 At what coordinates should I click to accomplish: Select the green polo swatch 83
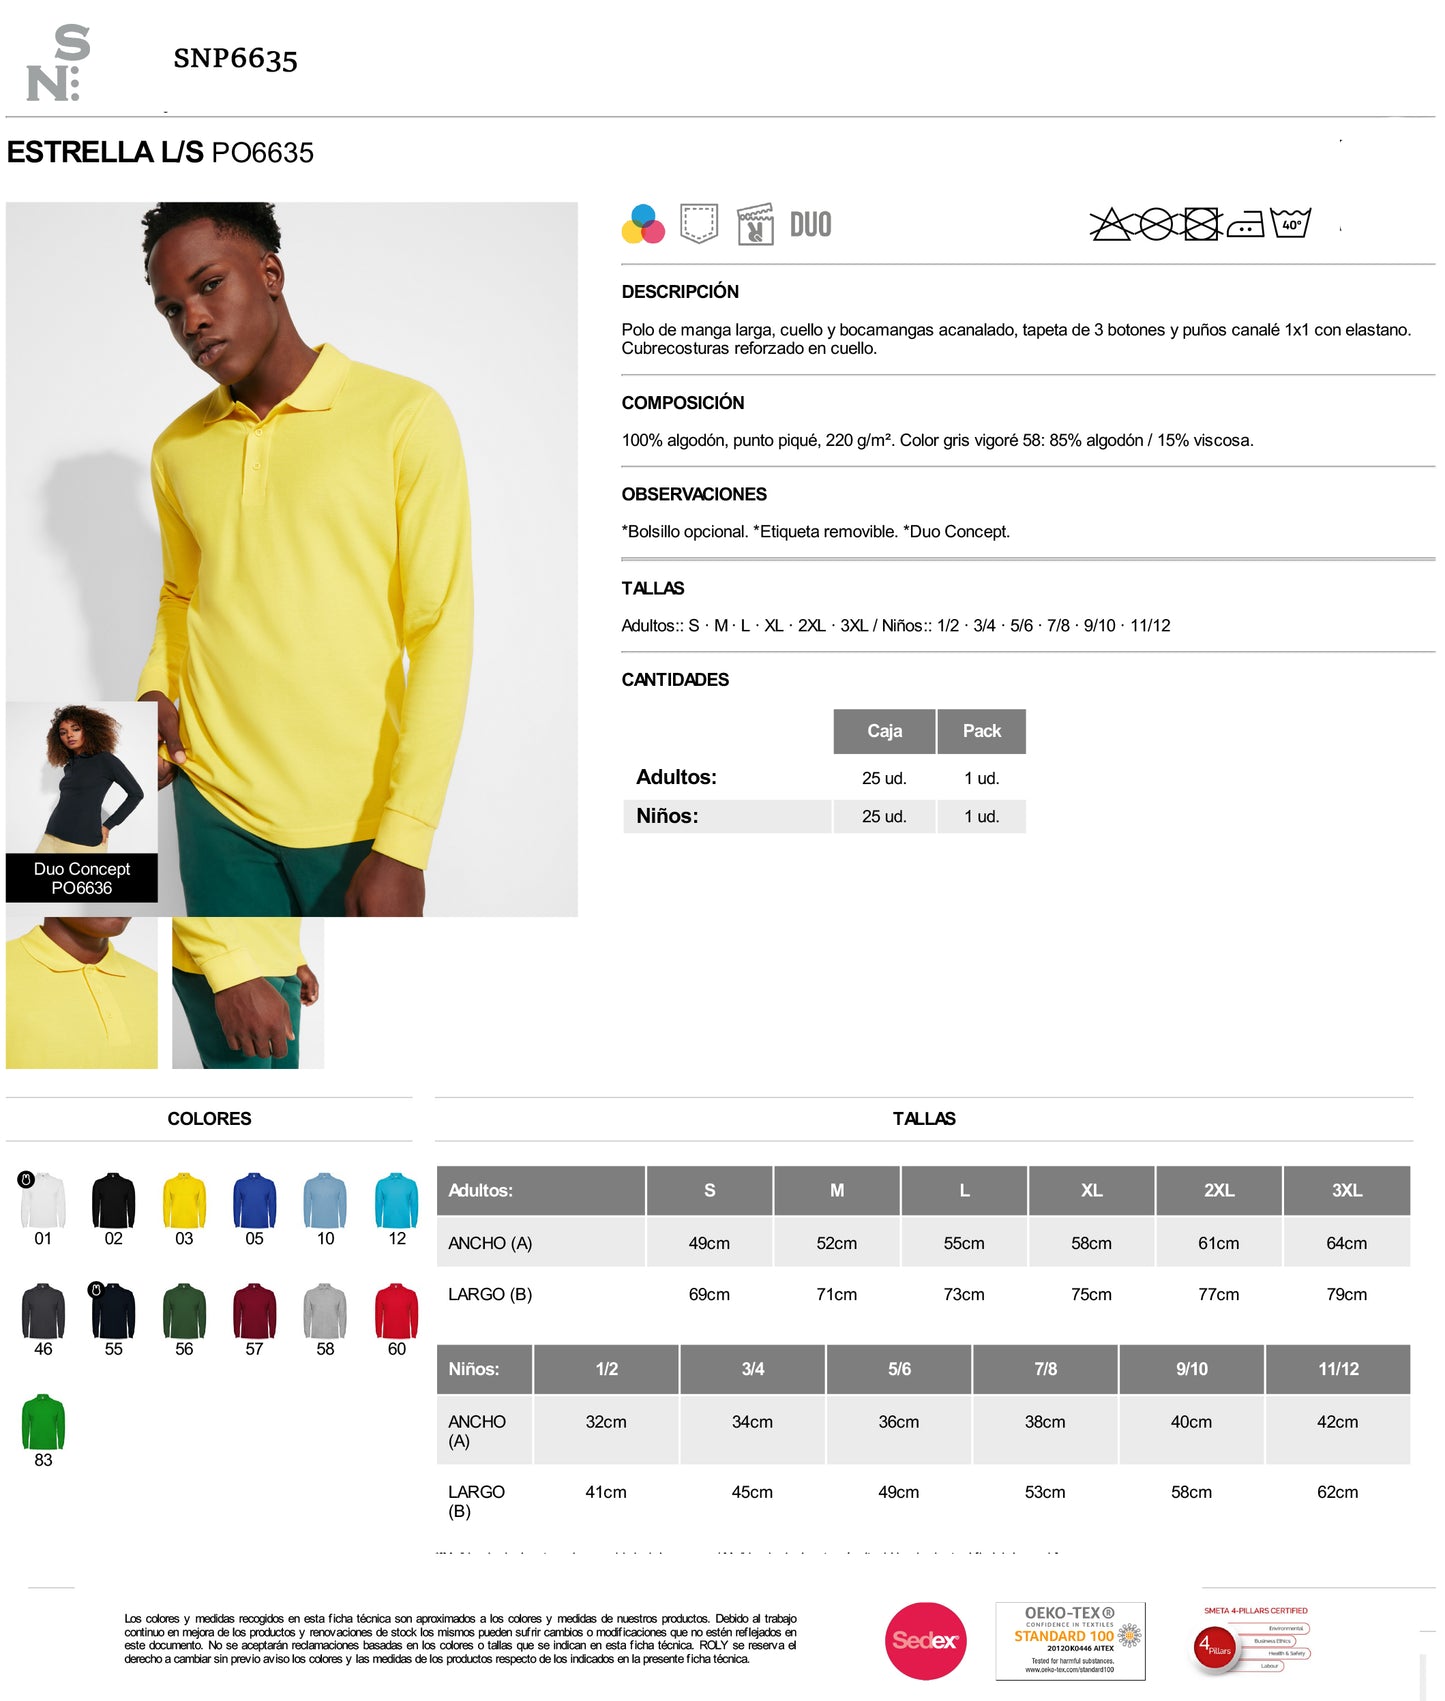click(43, 1422)
